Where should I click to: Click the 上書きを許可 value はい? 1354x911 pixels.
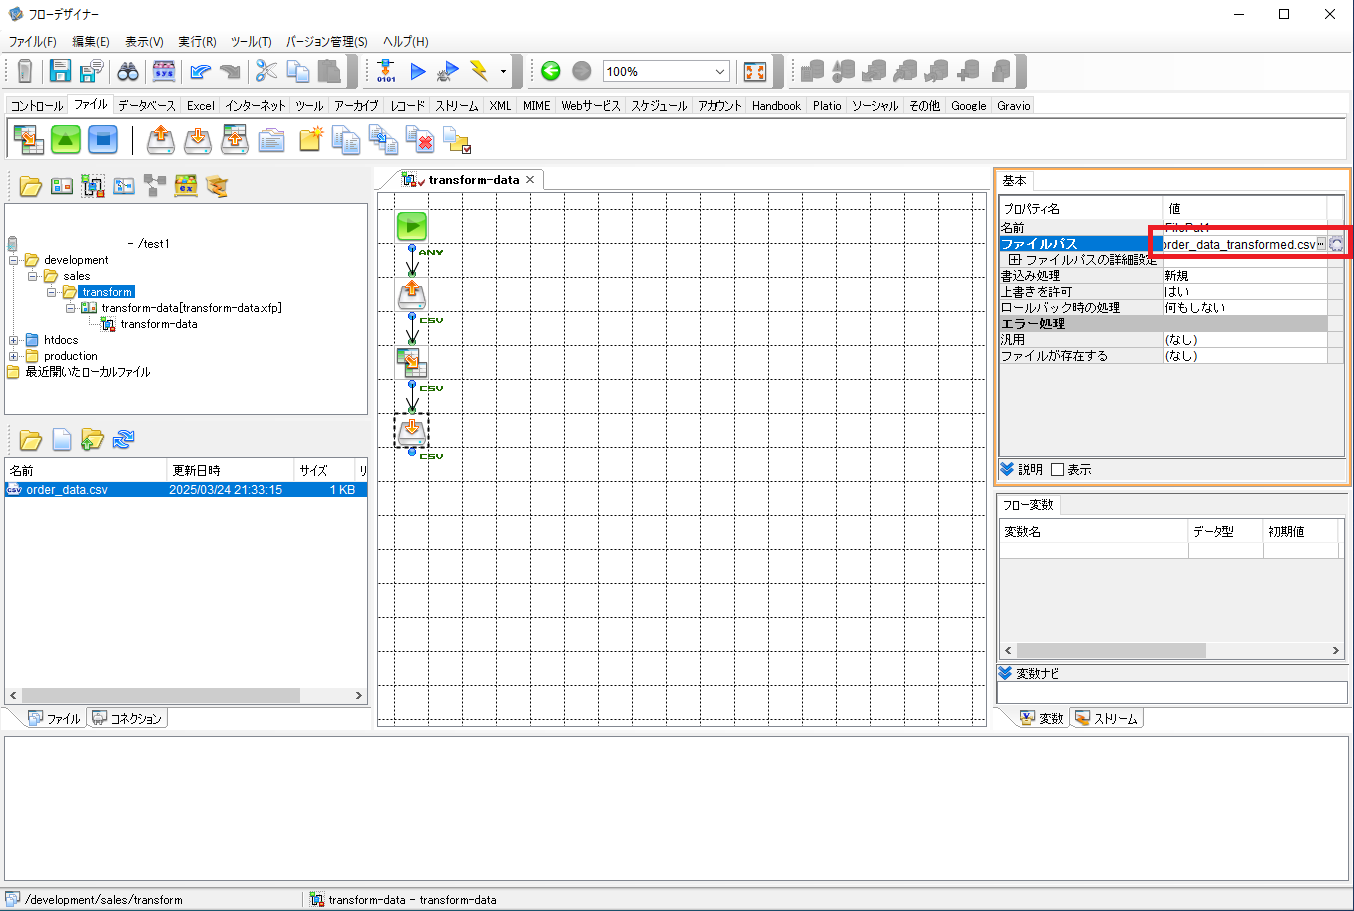pyautogui.click(x=1245, y=292)
